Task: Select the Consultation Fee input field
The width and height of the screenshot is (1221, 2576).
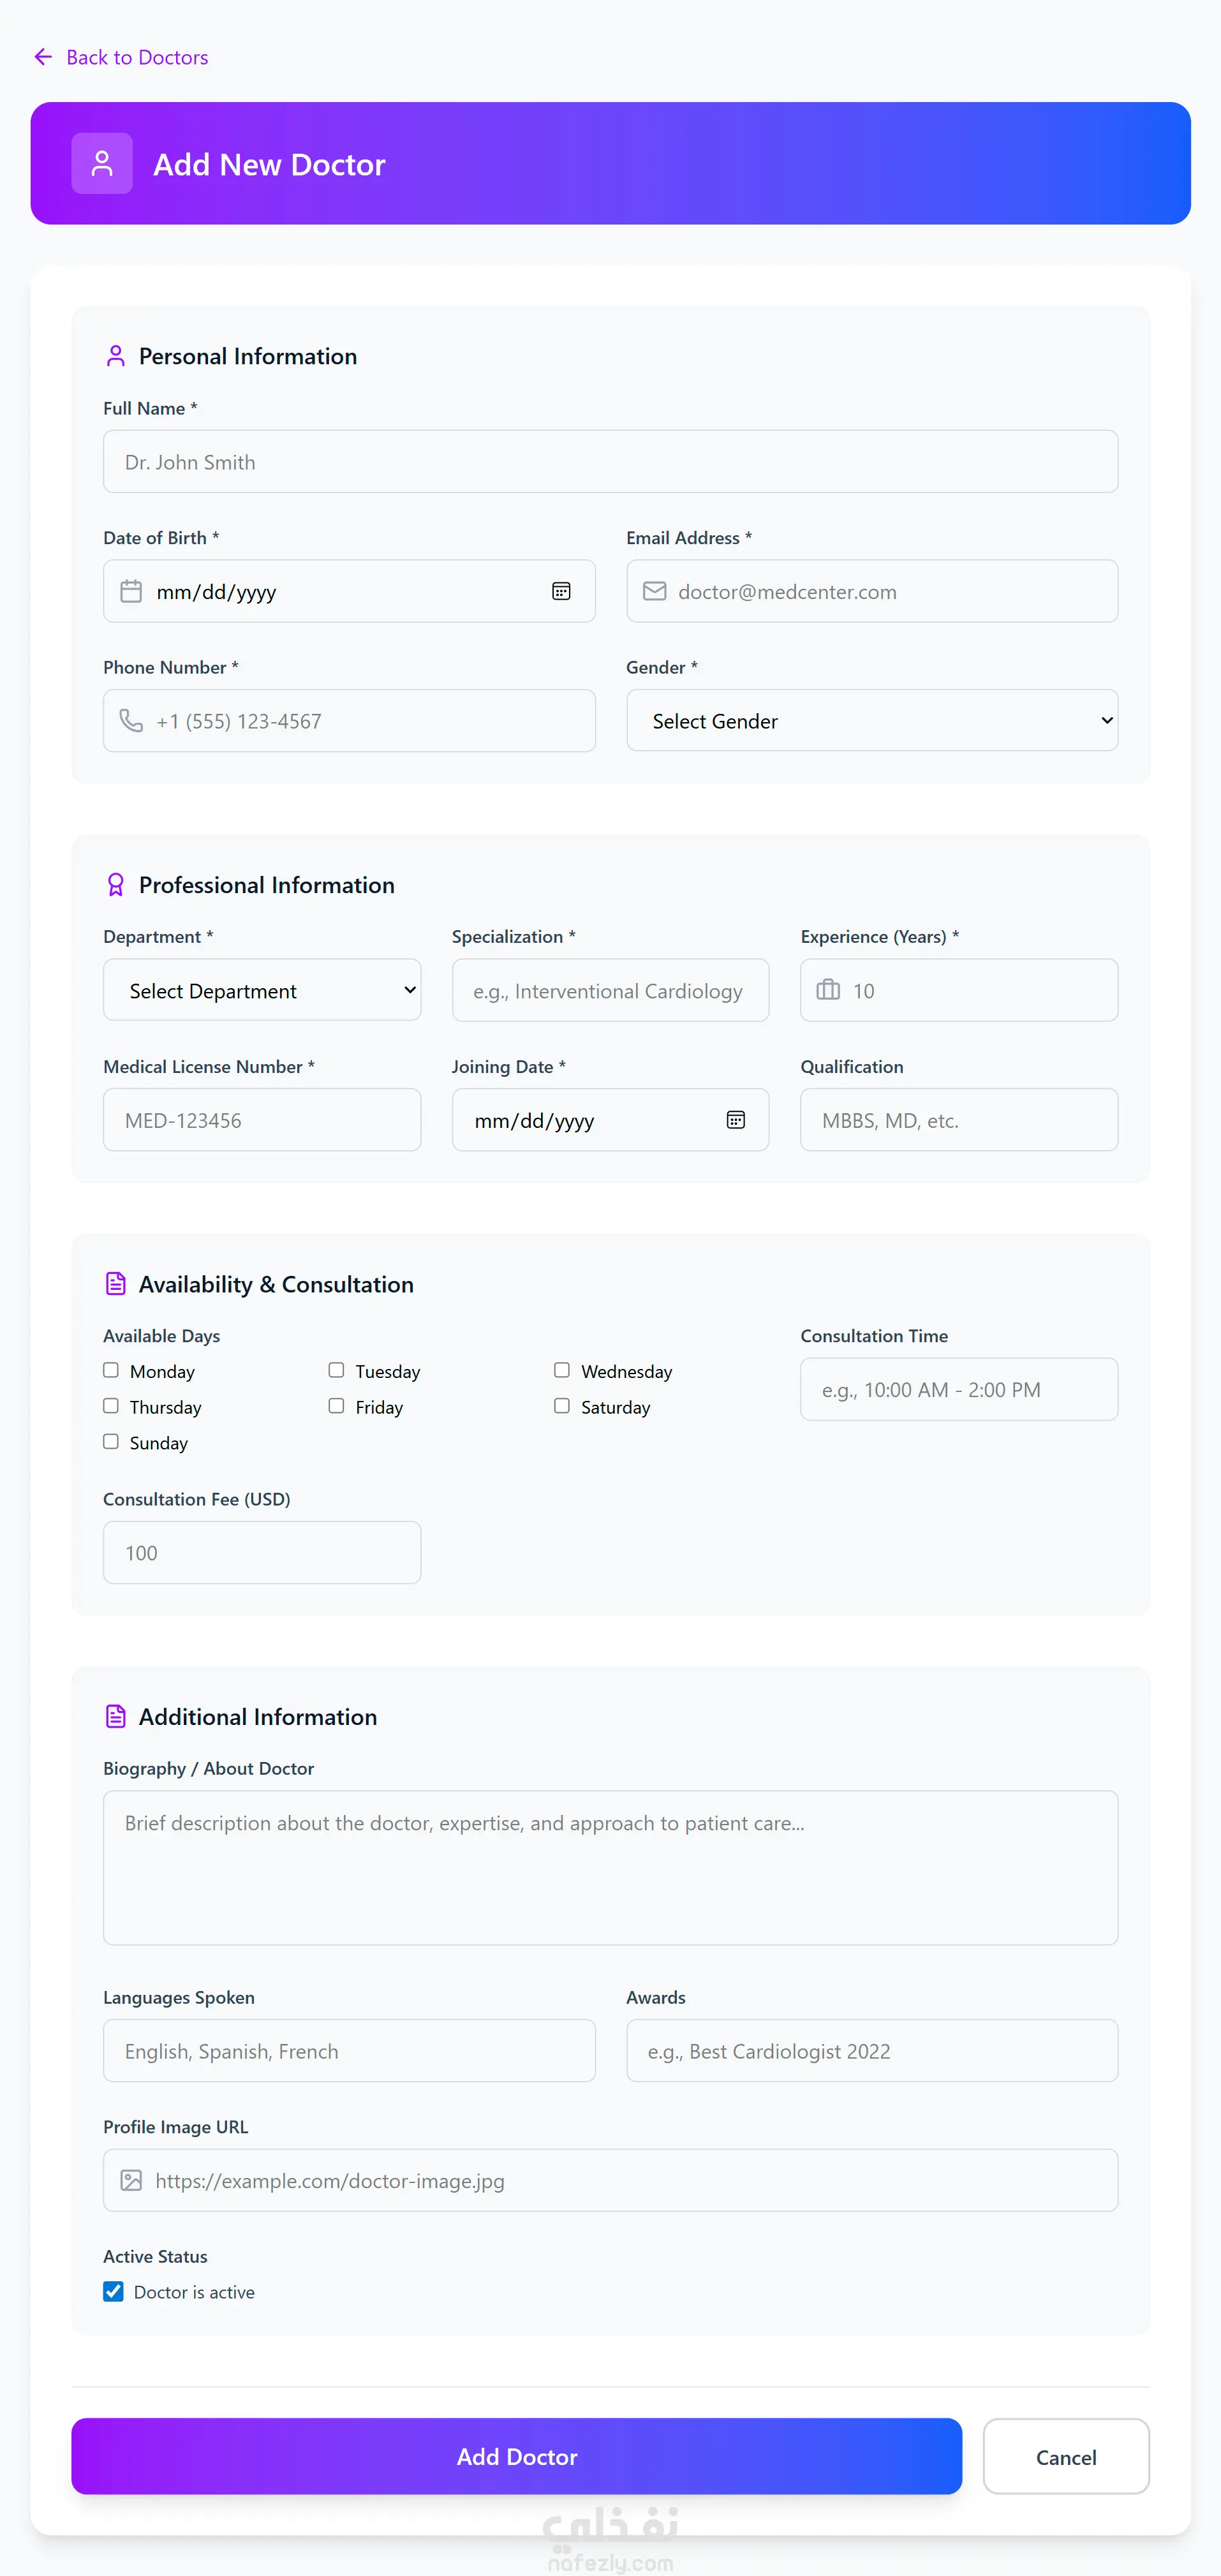Action: (x=262, y=1552)
